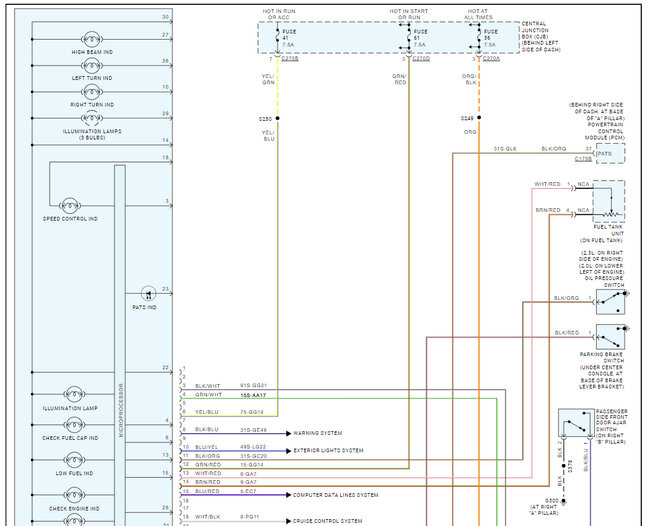Image resolution: width=650 pixels, height=526 pixels.
Task: Click the BLU/RED label at pin 15
Action: pyautogui.click(x=207, y=491)
